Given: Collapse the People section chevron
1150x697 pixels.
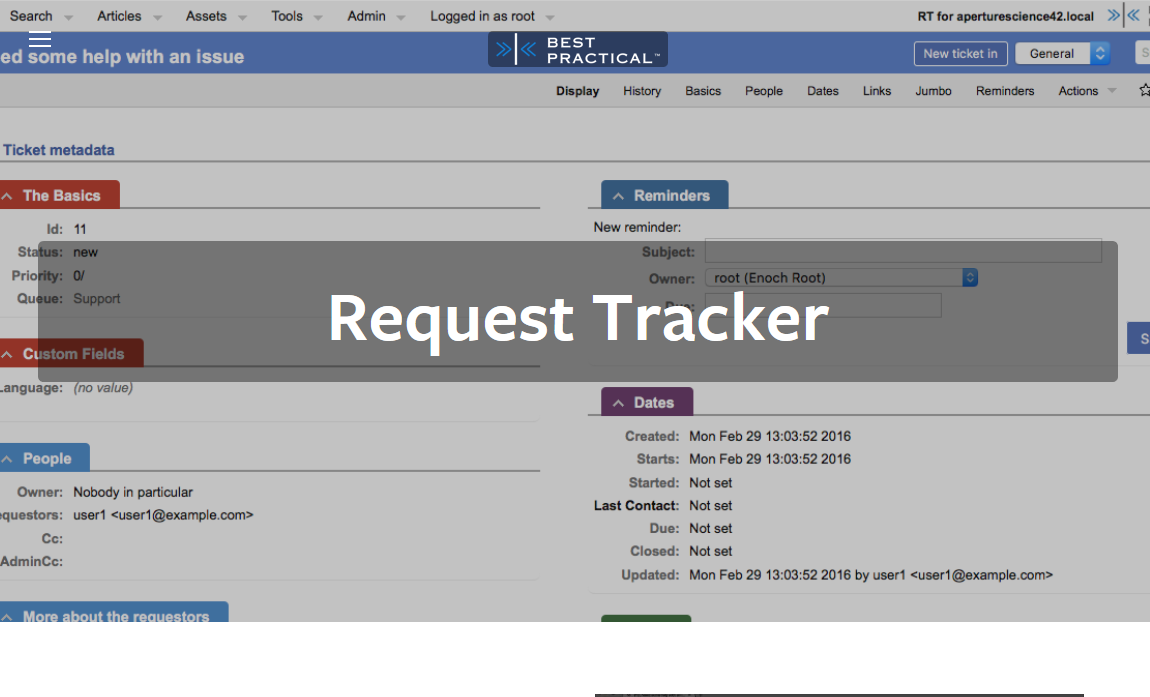Looking at the screenshot, I should [x=7, y=459].
